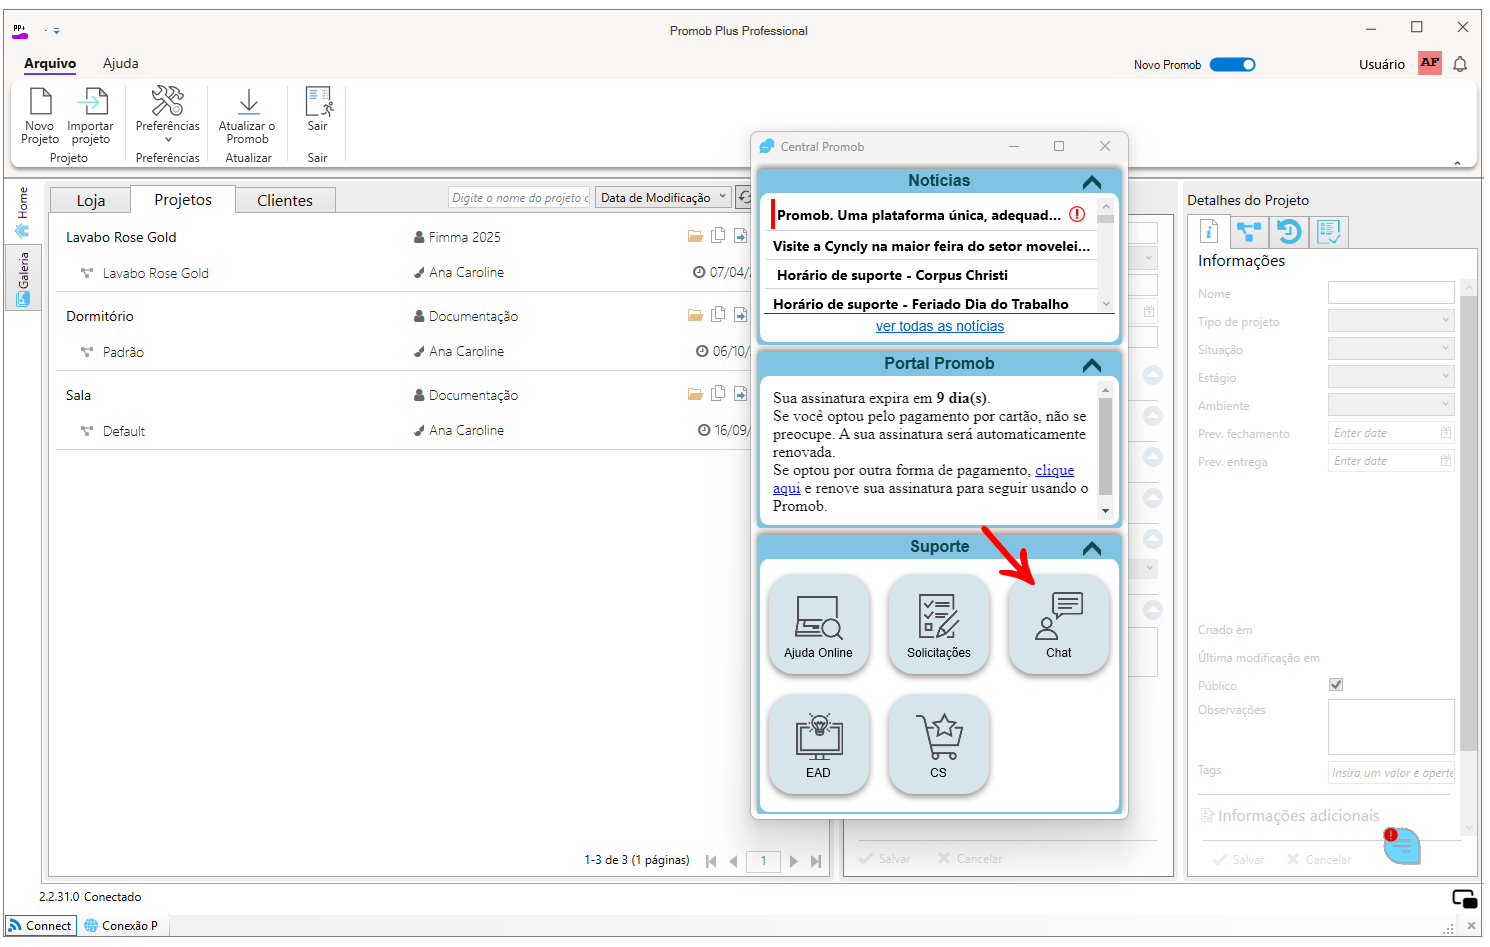This screenshot has width=1490, height=947.
Task: Collapse the Portal Promob section
Action: [1092, 365]
